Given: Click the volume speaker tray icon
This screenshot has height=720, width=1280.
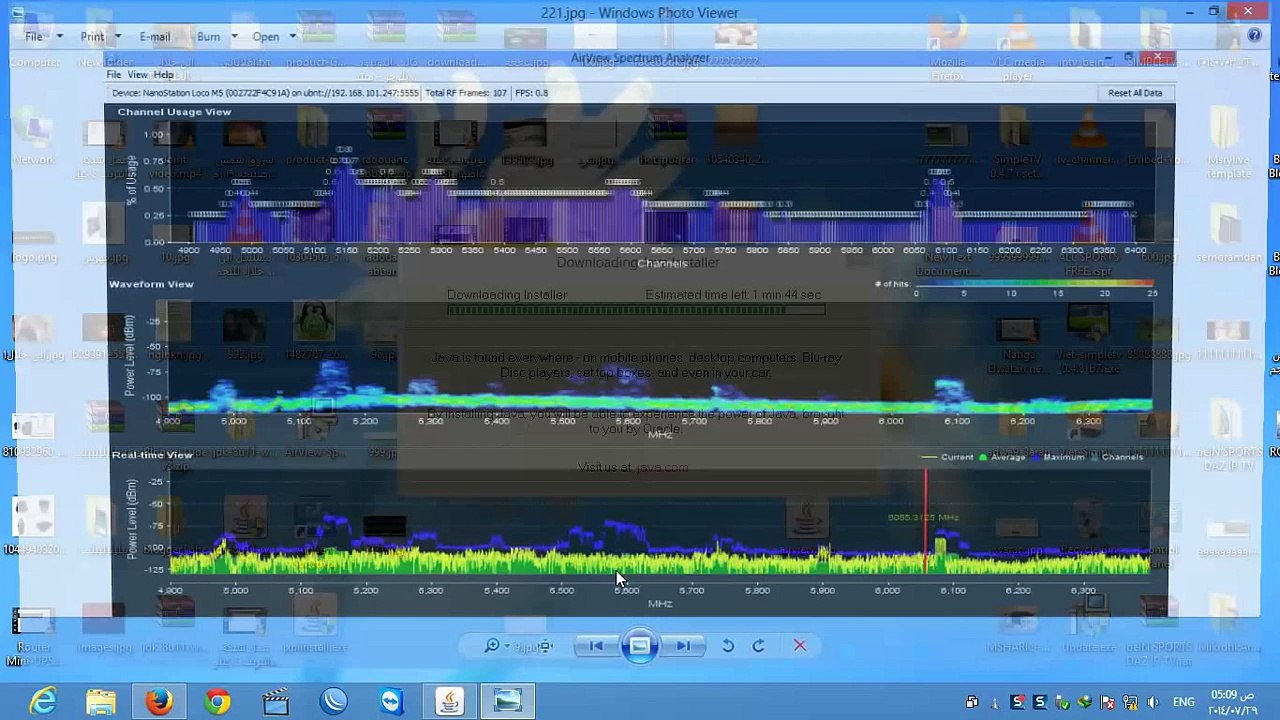Looking at the screenshot, I should pyautogui.click(x=1152, y=702).
